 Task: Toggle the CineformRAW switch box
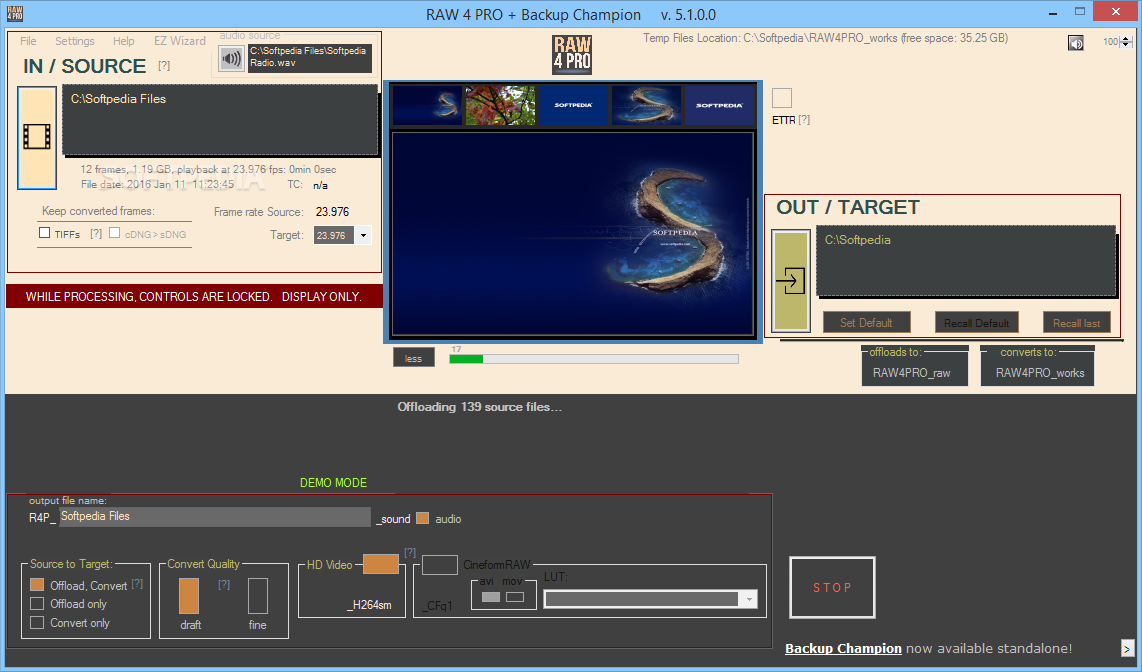click(x=440, y=564)
